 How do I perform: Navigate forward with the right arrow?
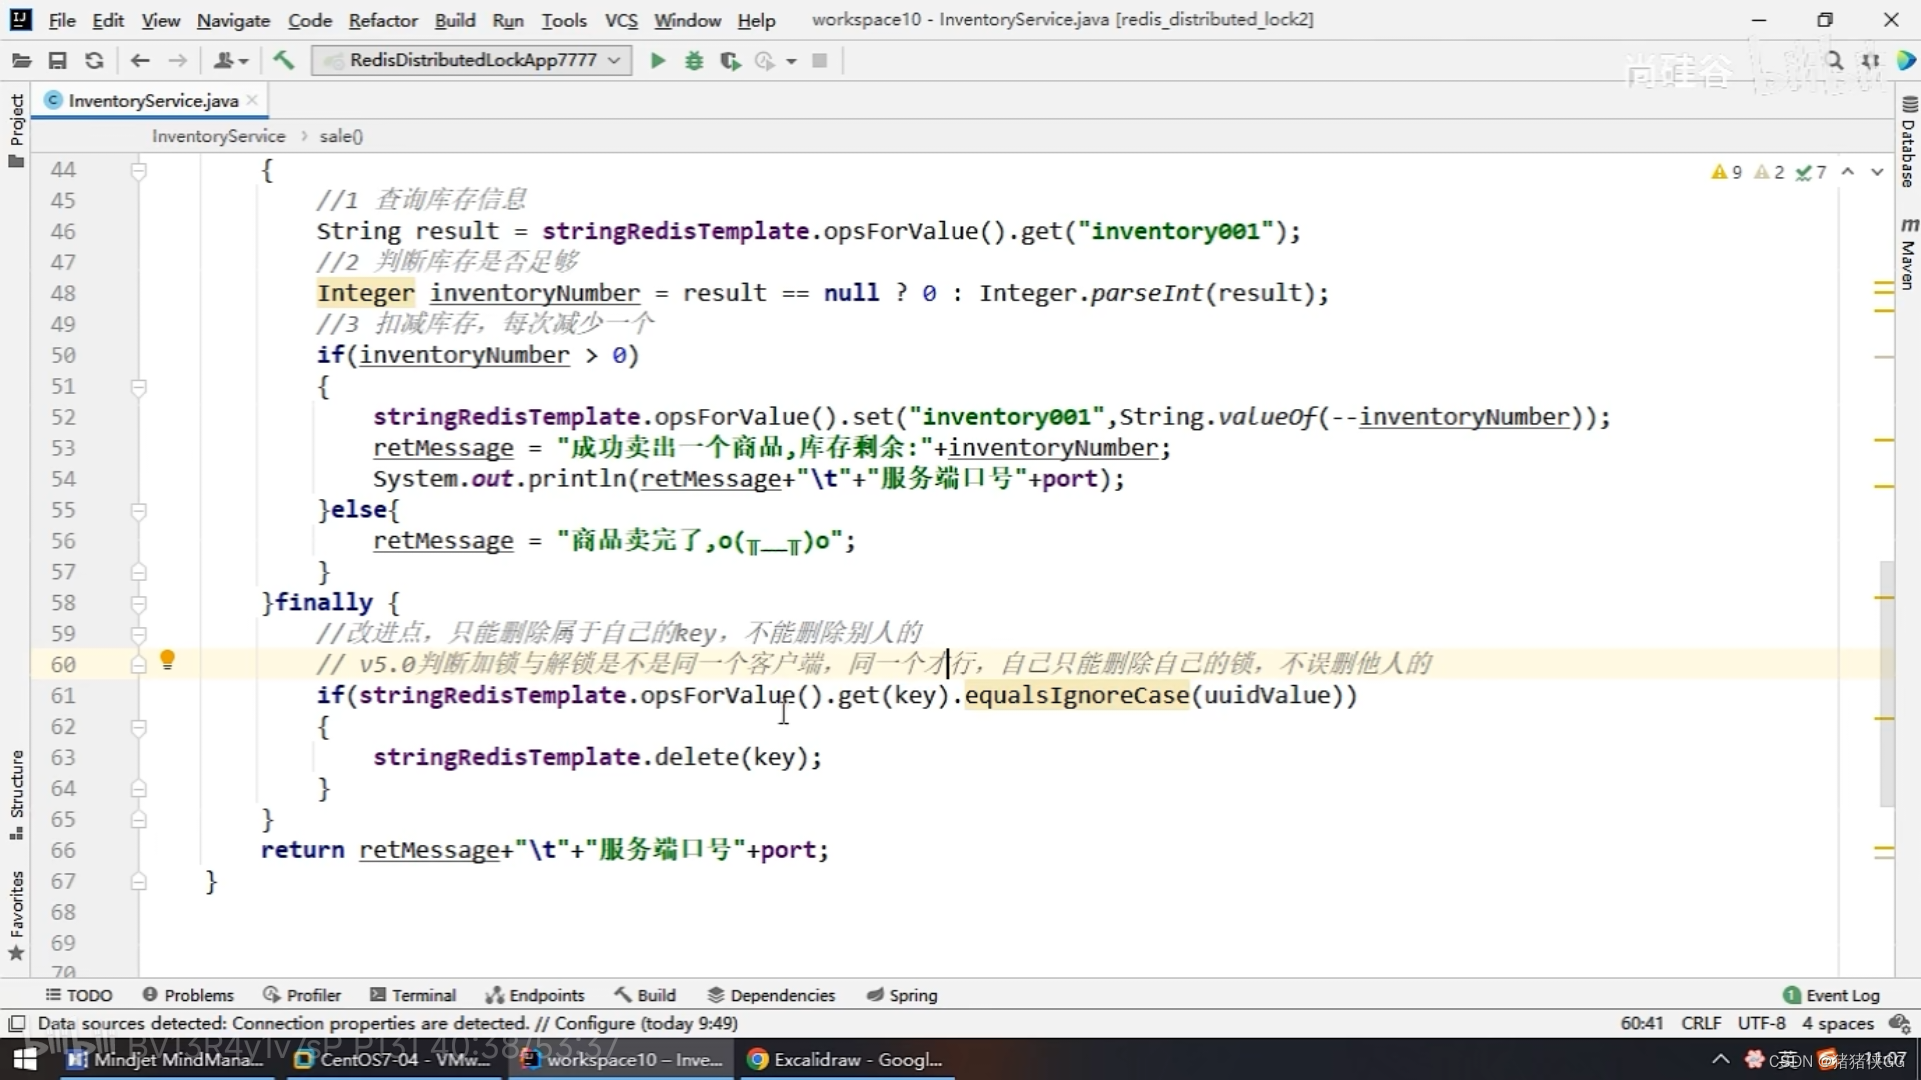[x=177, y=61]
